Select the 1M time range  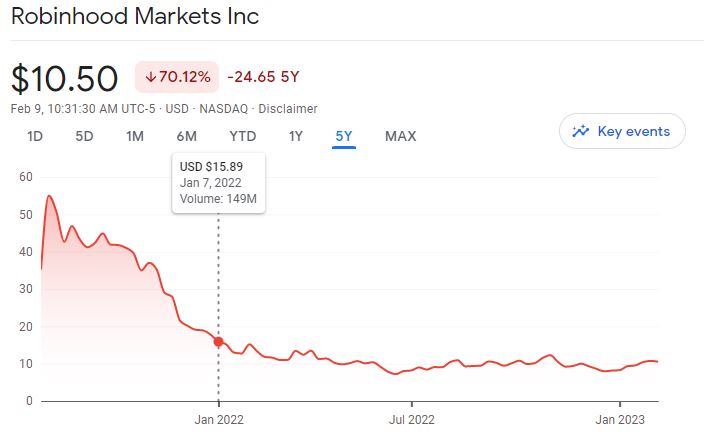click(135, 136)
